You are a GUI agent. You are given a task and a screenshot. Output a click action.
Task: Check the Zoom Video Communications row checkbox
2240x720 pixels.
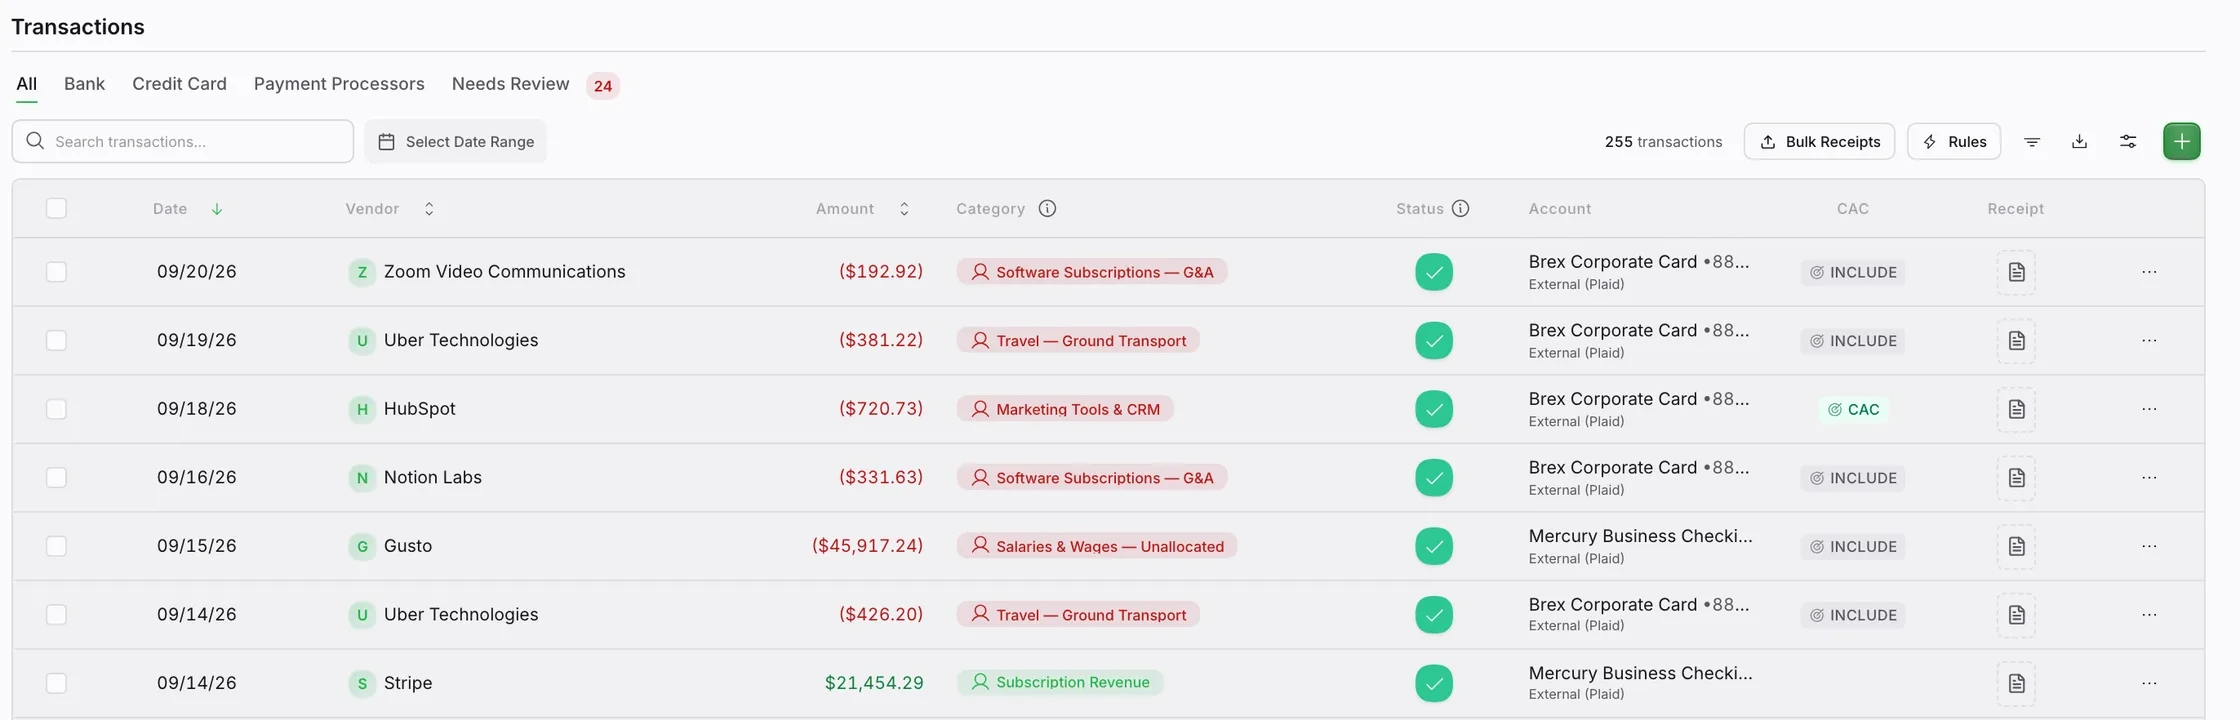coord(56,272)
